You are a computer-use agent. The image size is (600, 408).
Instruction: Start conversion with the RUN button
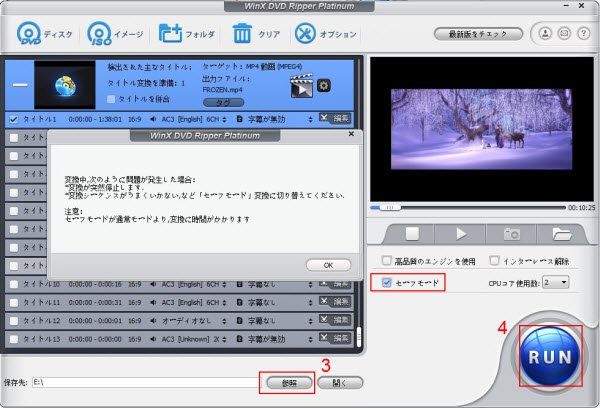[x=550, y=356]
